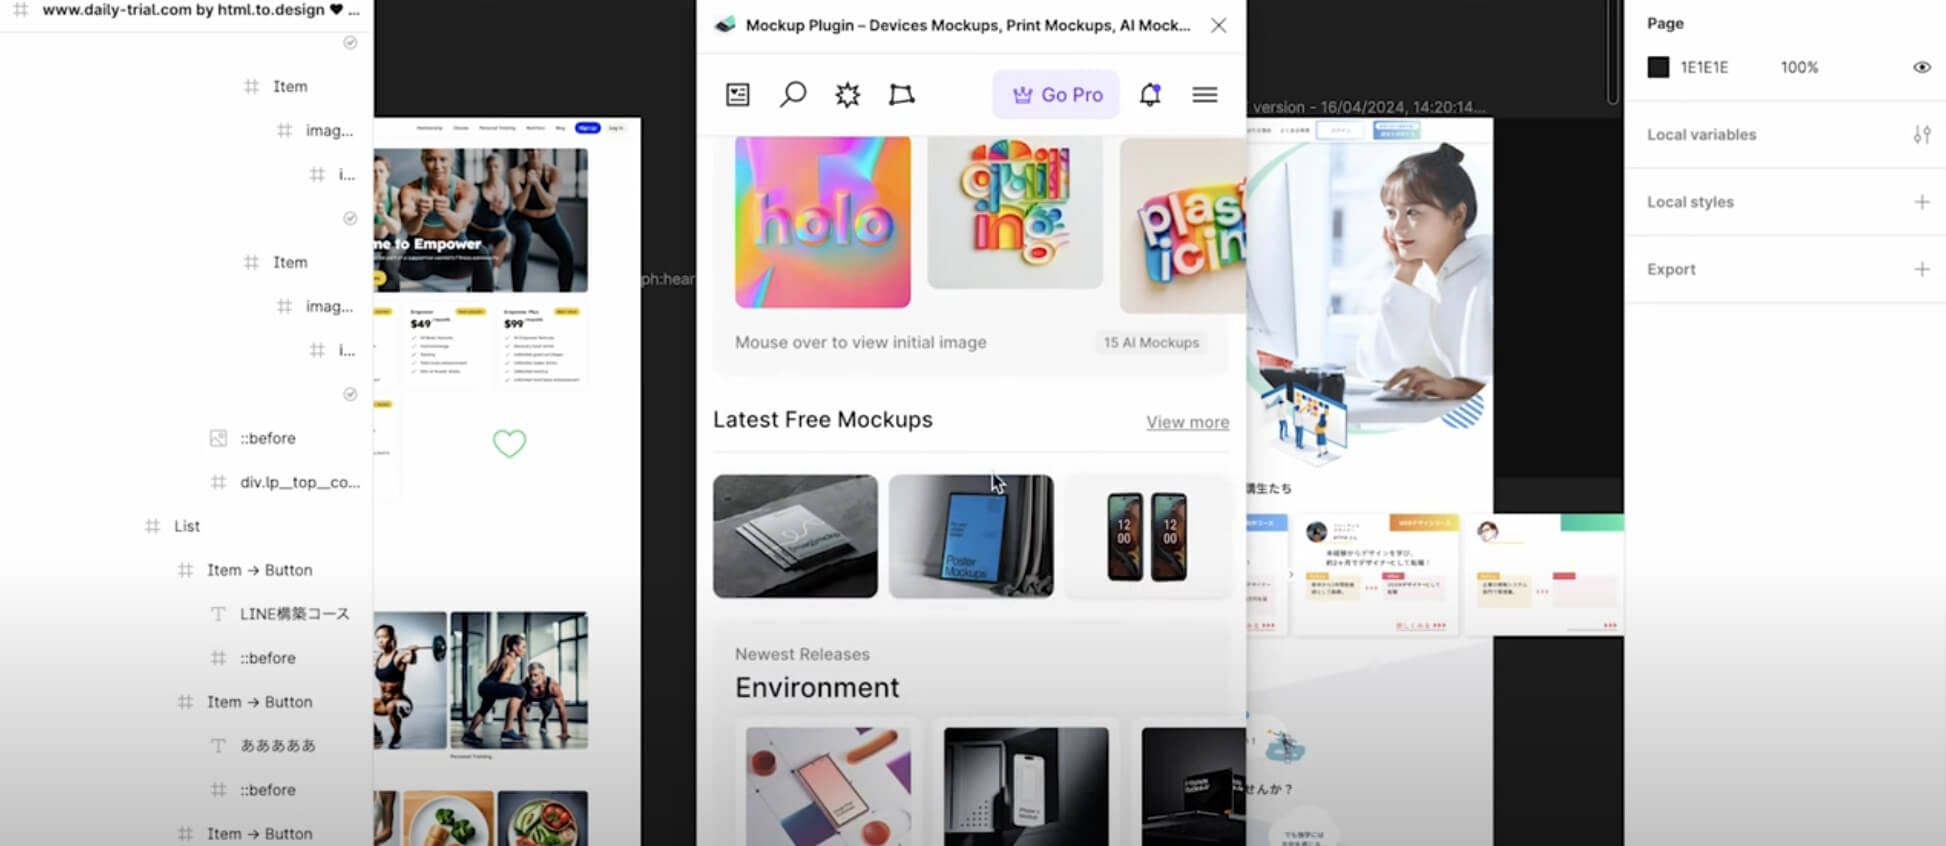The image size is (1946, 846).
Task: Edit the page background opacity 100% field
Action: pyautogui.click(x=1799, y=67)
